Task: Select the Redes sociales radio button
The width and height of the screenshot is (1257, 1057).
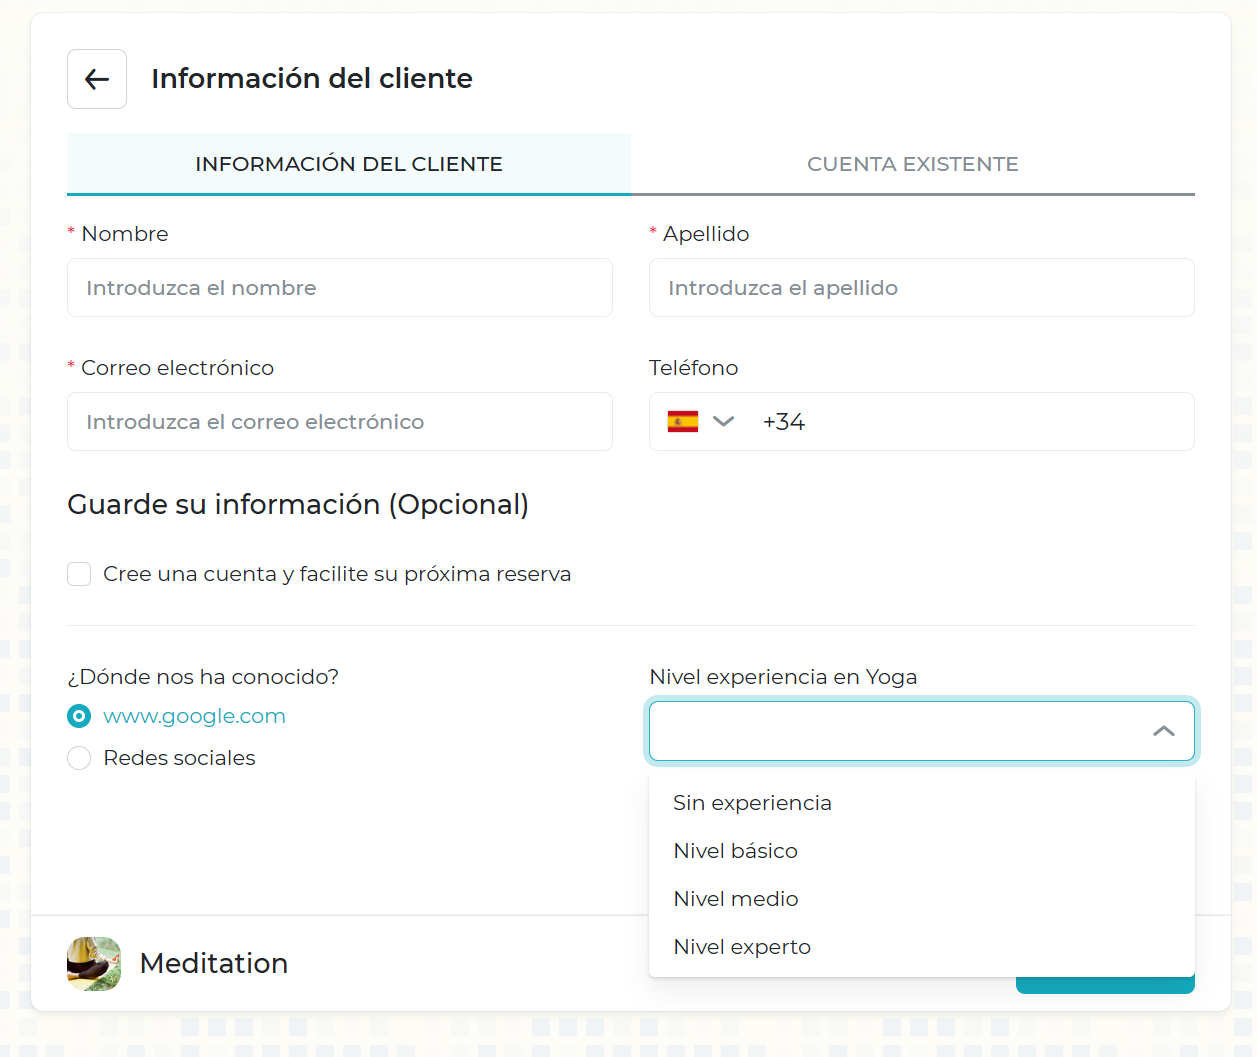Action: 79,758
